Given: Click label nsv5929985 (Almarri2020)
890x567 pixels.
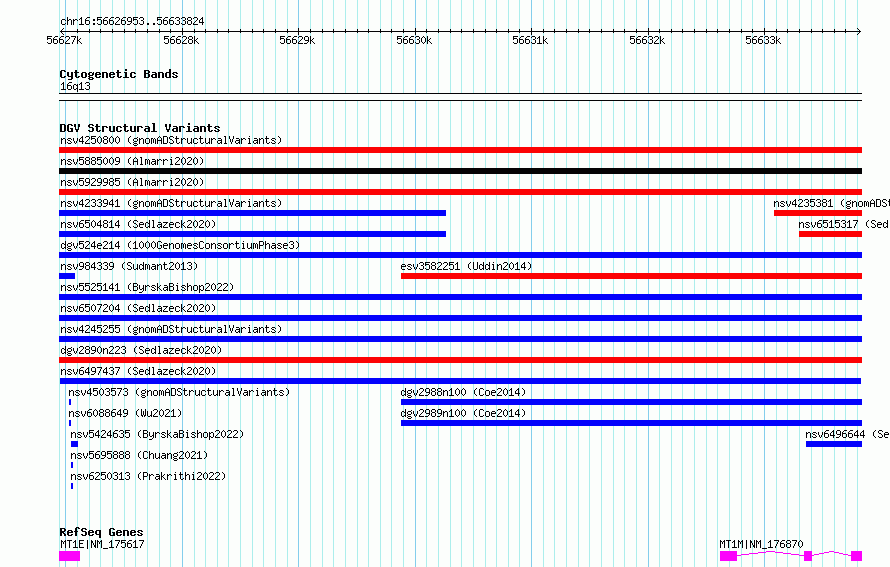Looking at the screenshot, I should coord(132,182).
